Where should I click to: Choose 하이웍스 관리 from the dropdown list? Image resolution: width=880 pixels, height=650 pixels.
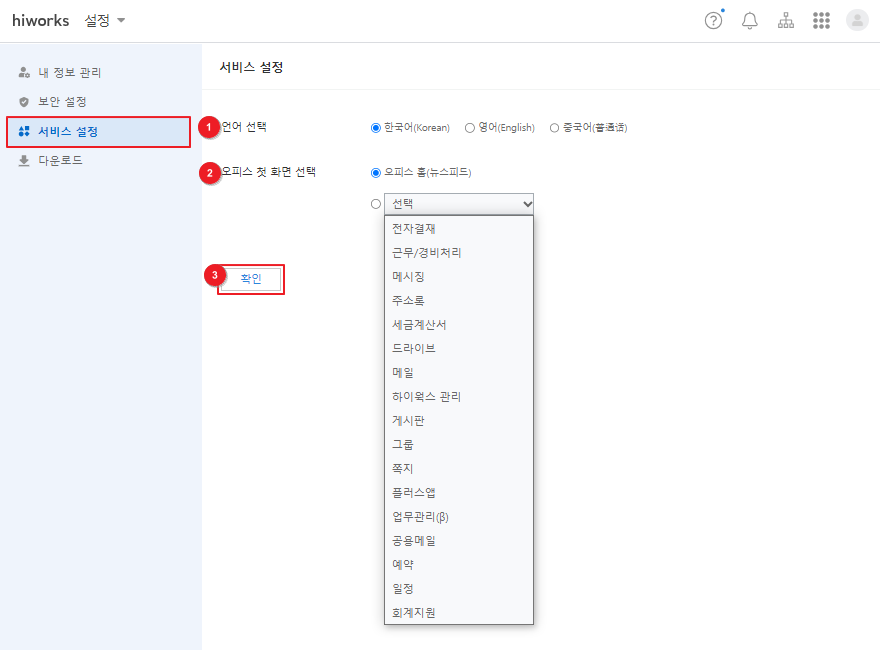459,397
